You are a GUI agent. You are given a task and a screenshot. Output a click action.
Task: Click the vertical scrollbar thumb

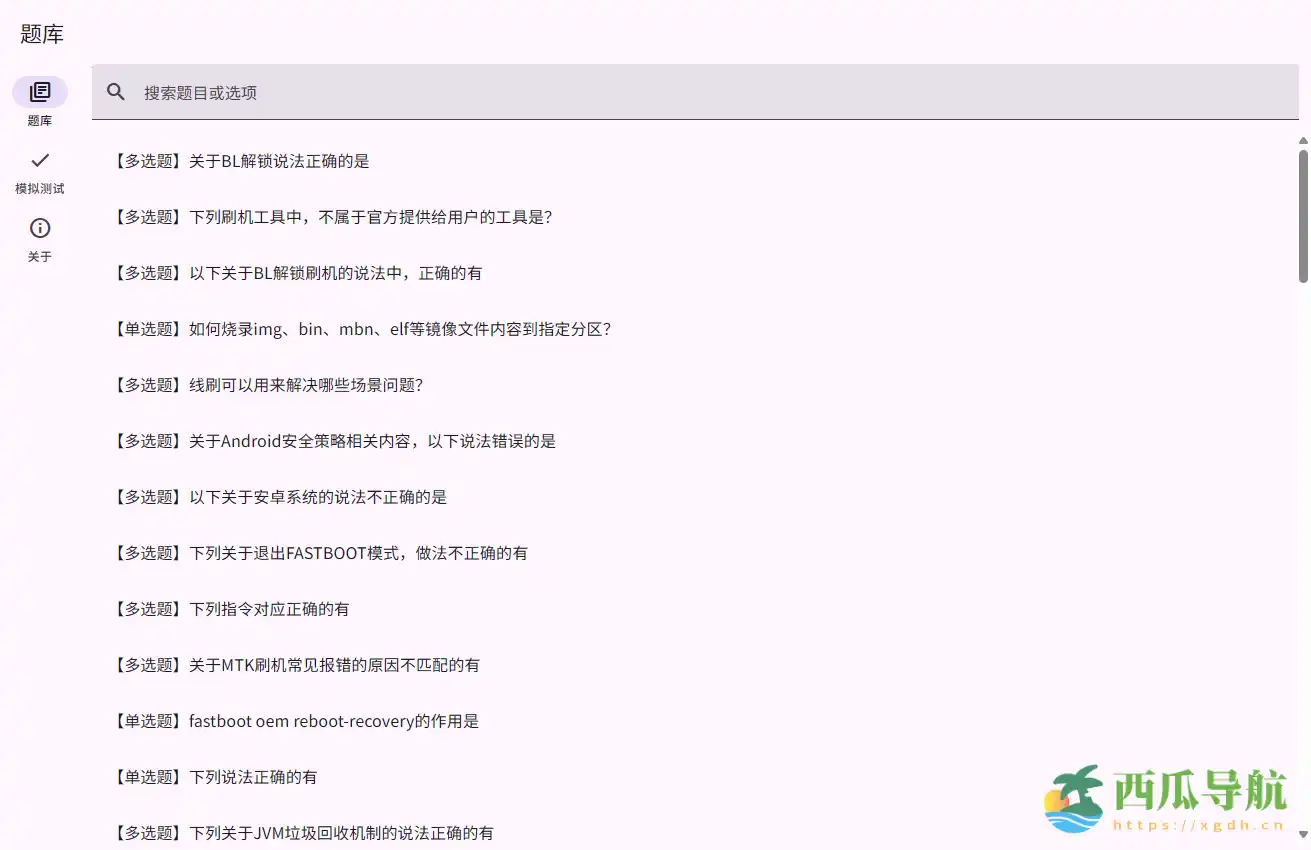1301,210
